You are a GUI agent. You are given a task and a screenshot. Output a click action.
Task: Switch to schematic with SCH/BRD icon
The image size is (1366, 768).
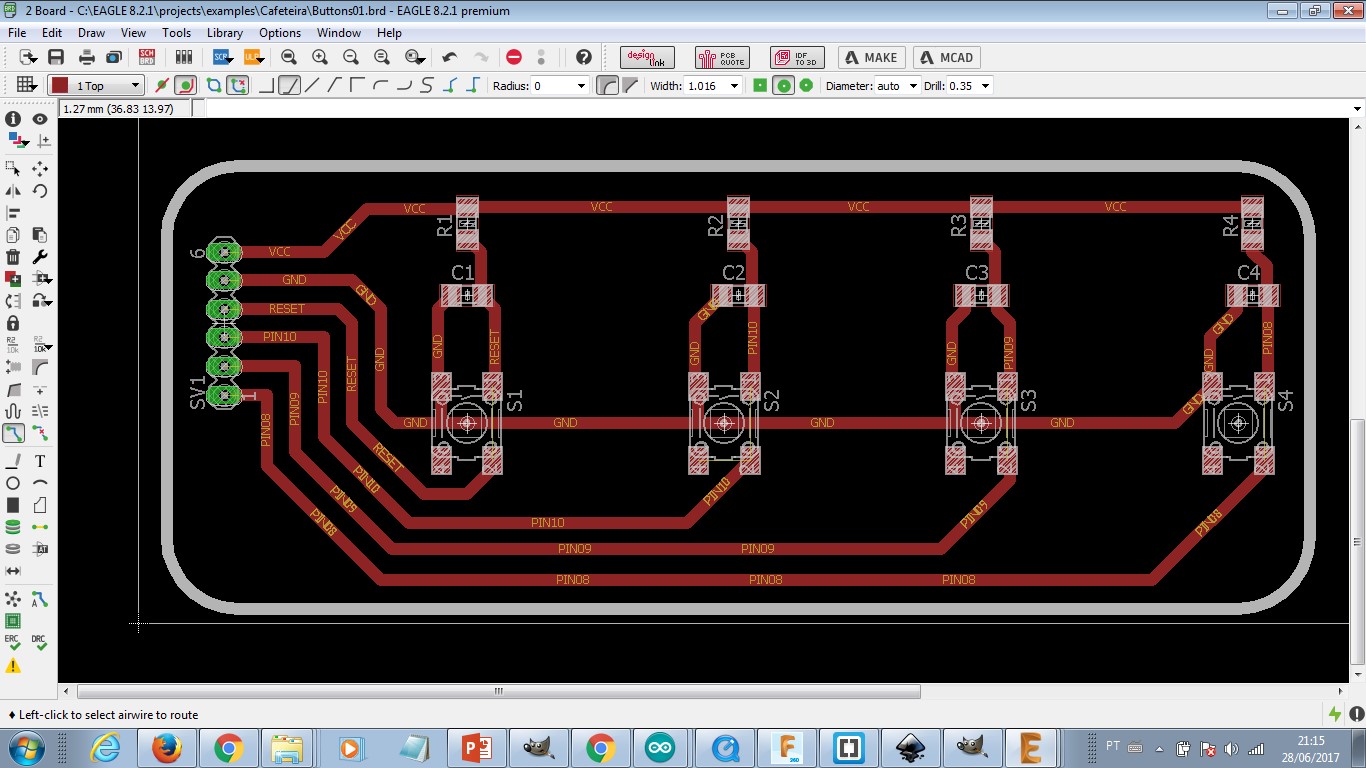[147, 58]
